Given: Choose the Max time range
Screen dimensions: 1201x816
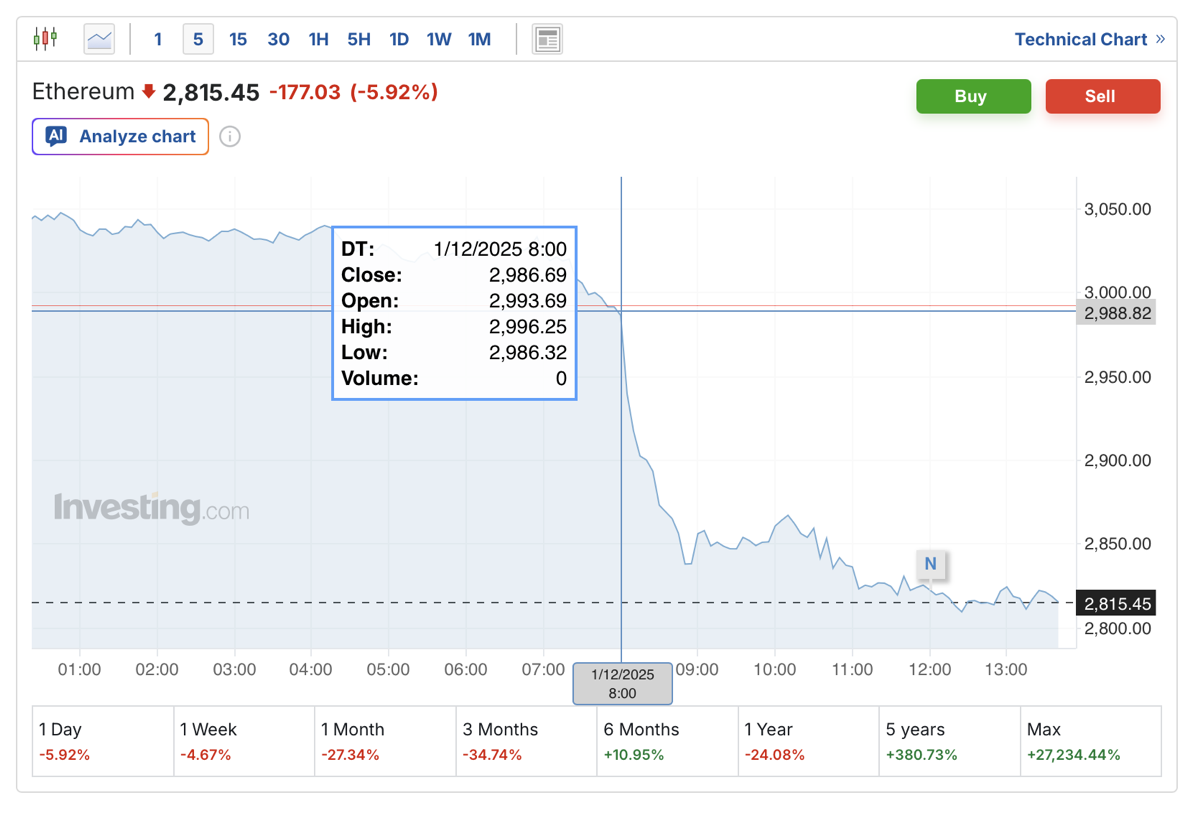Looking at the screenshot, I should point(1091,741).
